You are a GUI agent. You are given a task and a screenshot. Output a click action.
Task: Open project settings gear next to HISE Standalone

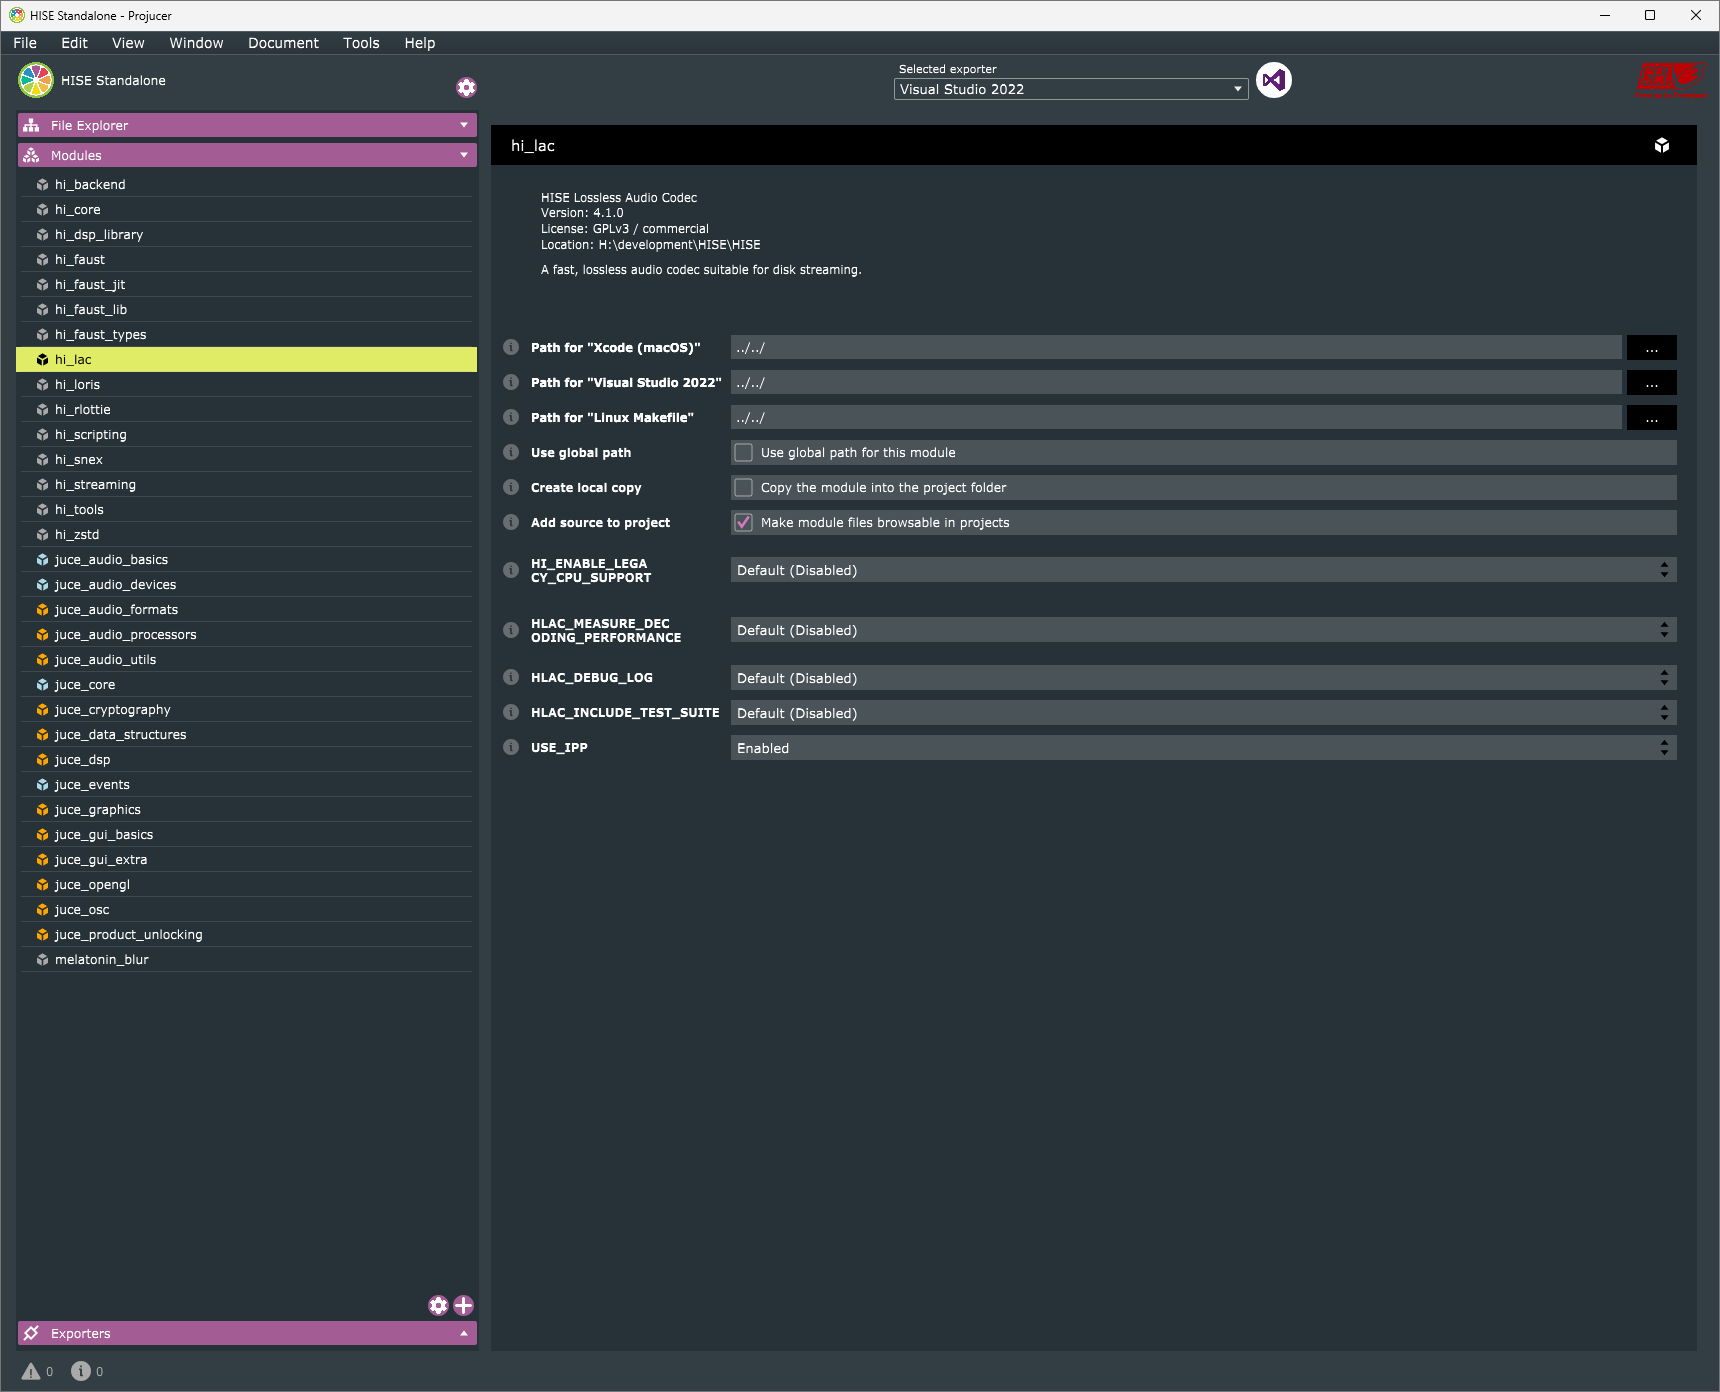pos(466,88)
